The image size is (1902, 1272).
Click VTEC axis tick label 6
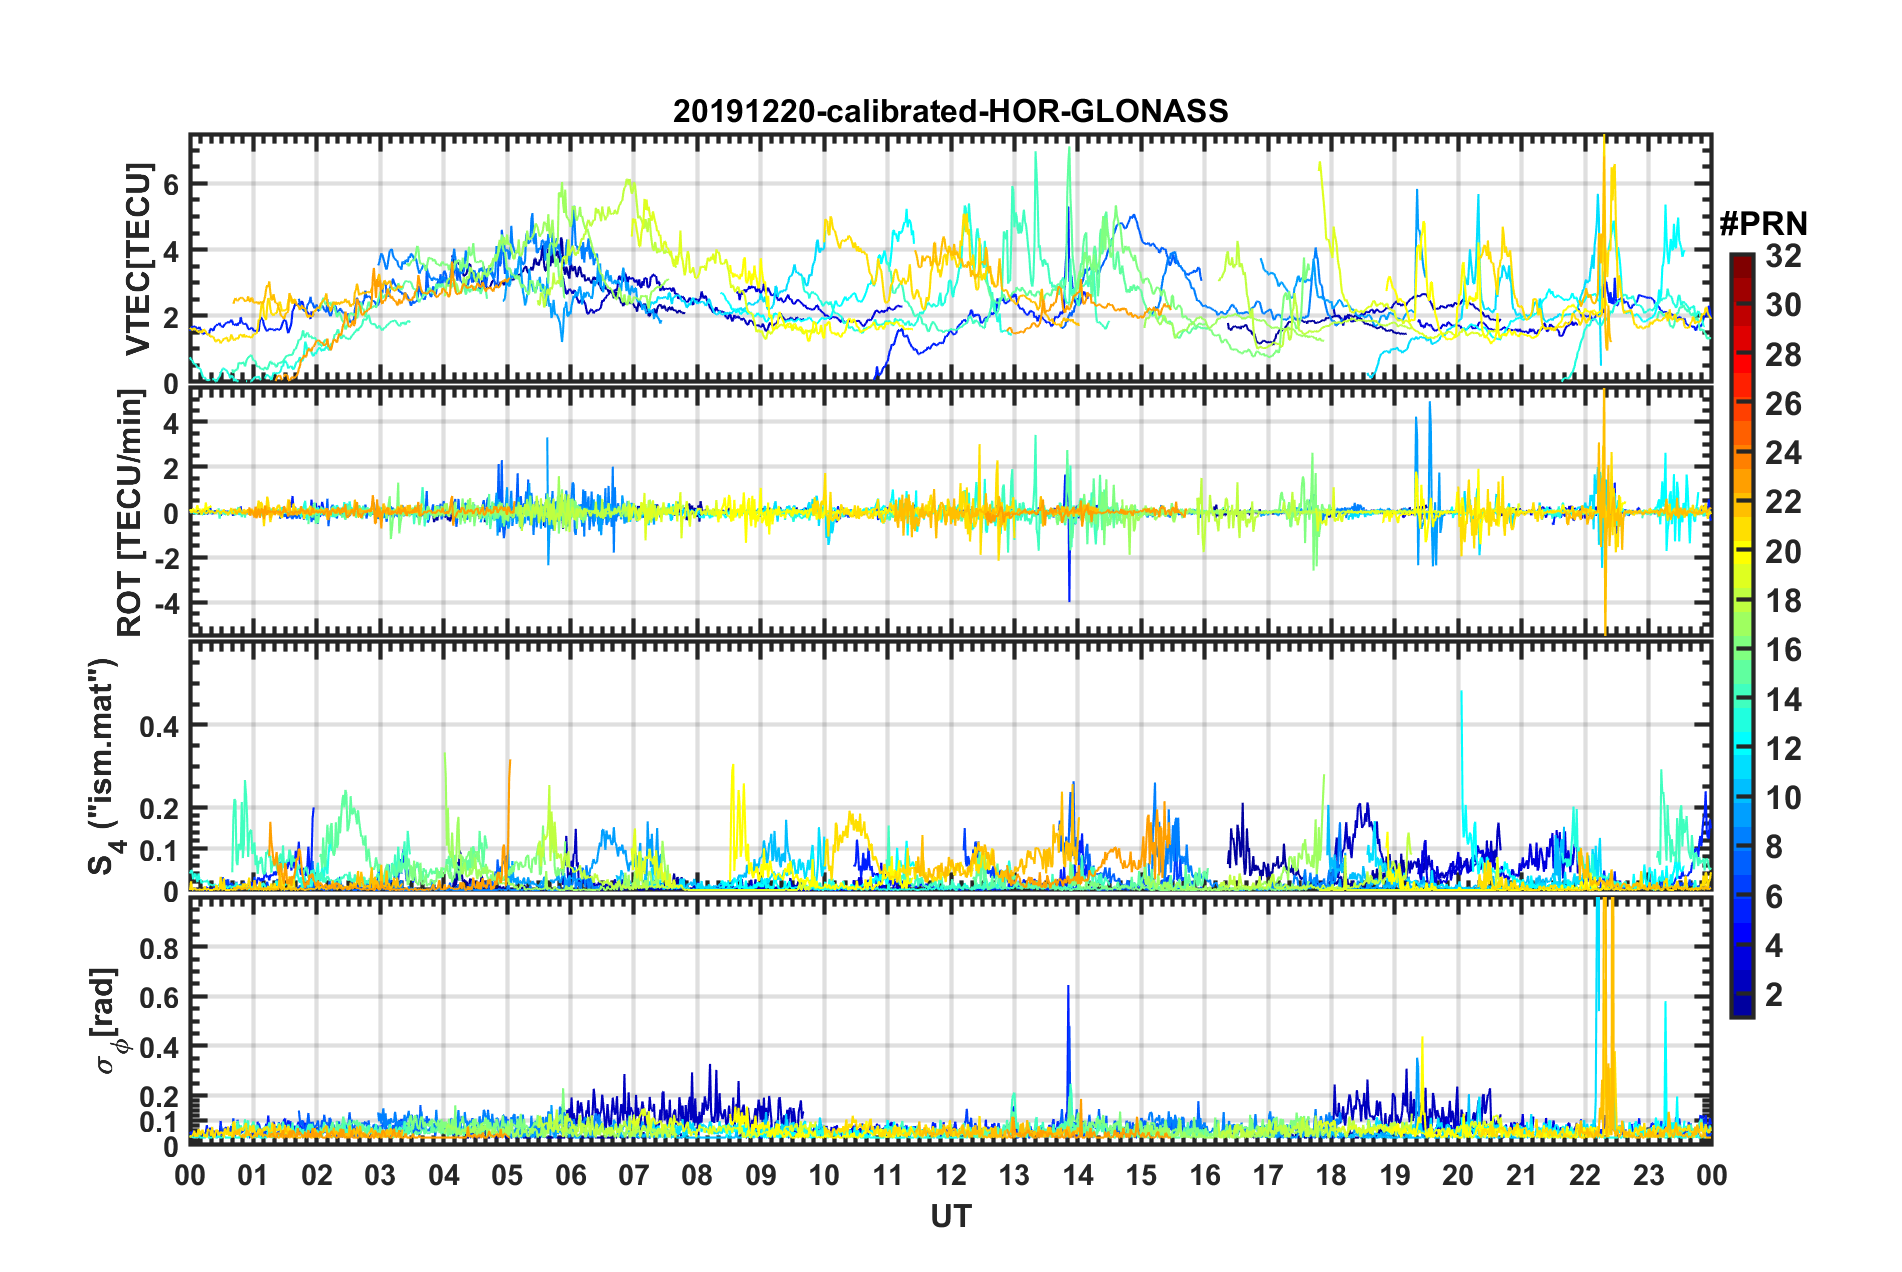pos(171,184)
